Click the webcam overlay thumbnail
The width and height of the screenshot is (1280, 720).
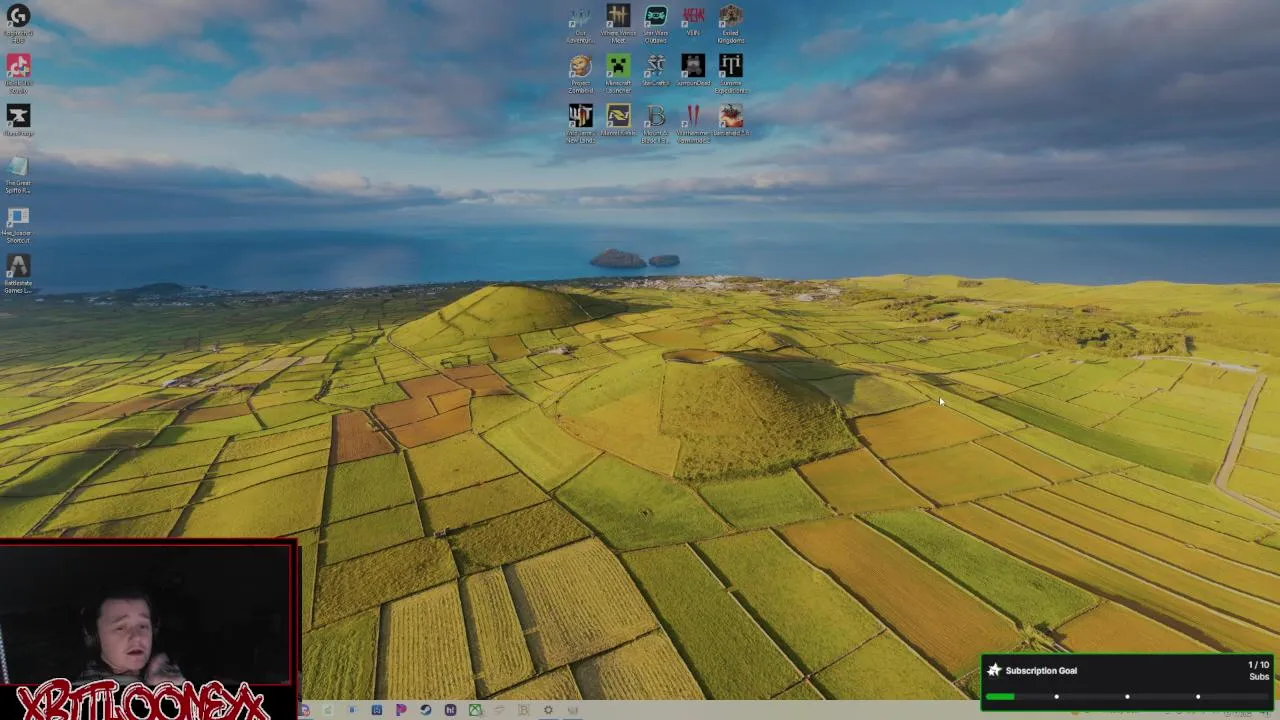click(x=148, y=614)
